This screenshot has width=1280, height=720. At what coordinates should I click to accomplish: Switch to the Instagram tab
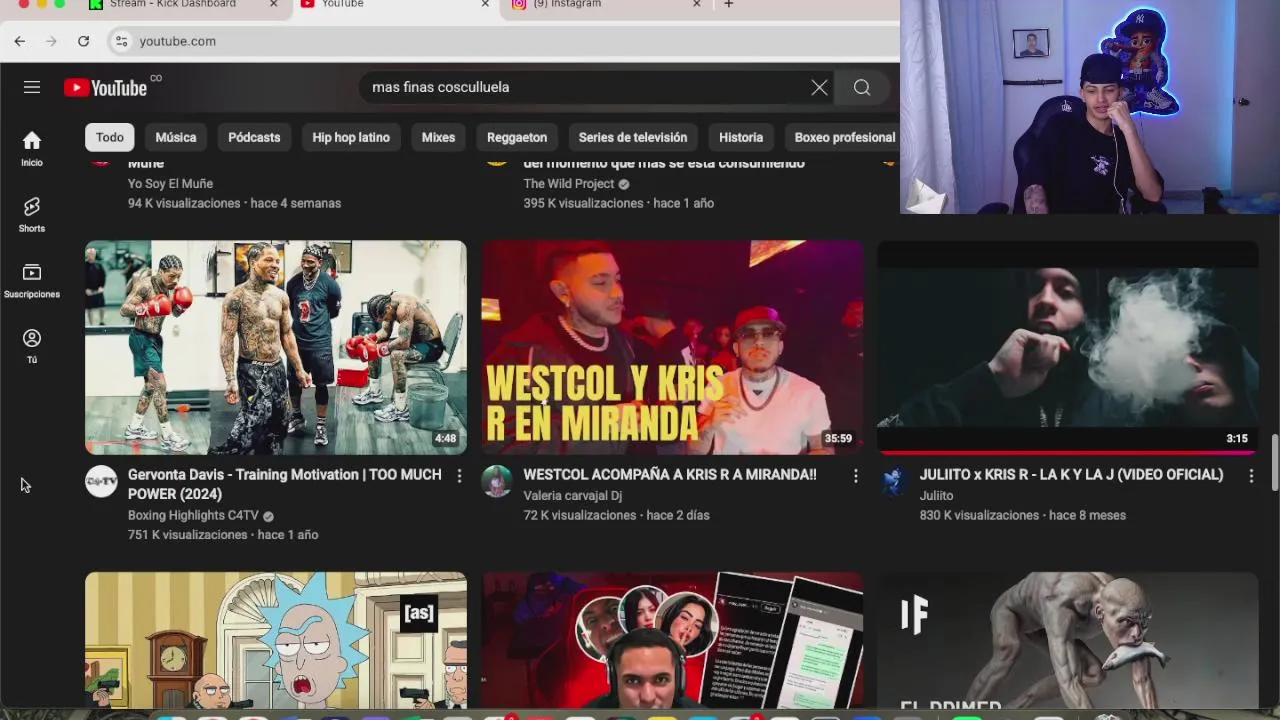click(567, 4)
